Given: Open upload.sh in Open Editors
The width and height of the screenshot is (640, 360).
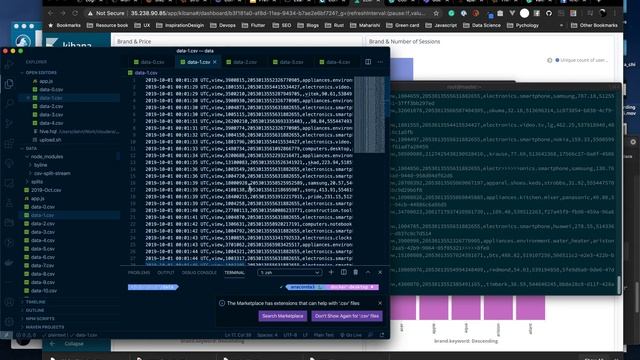Looking at the screenshot, I should [50, 140].
